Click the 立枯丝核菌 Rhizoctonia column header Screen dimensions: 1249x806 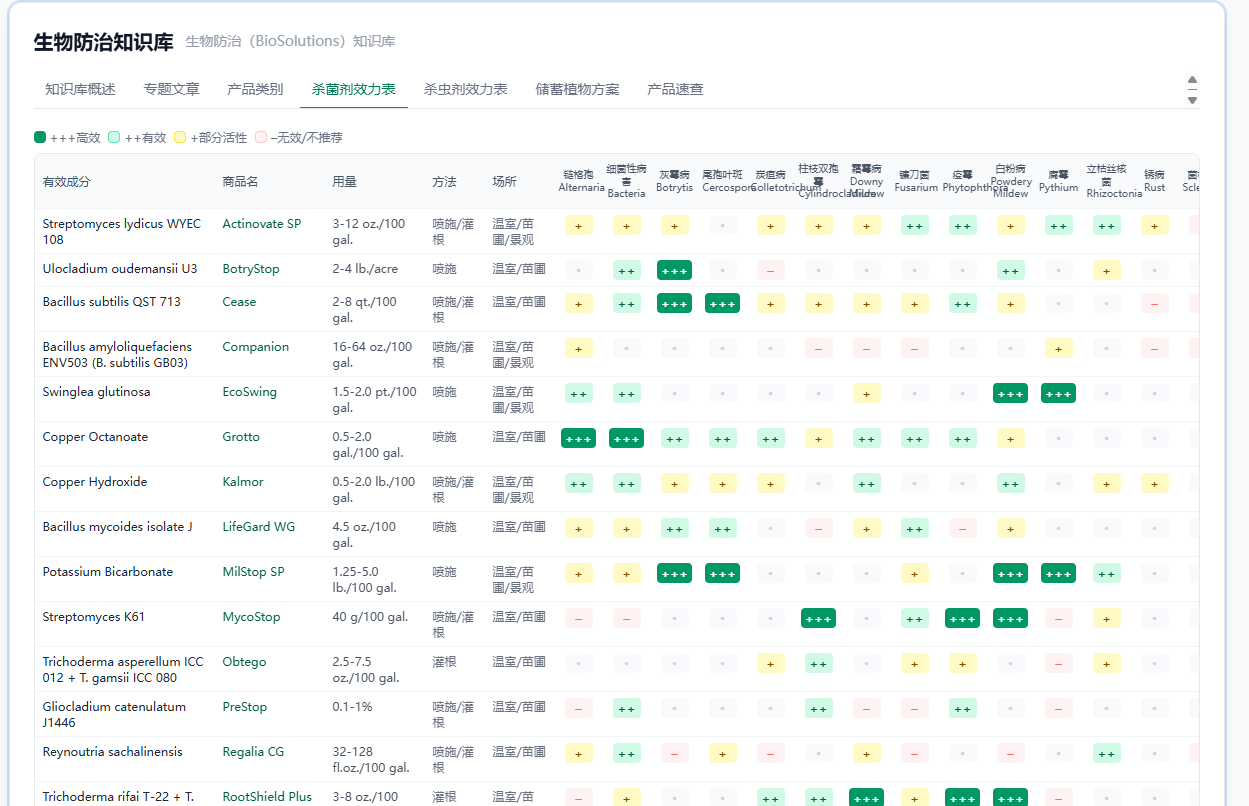coord(1106,181)
